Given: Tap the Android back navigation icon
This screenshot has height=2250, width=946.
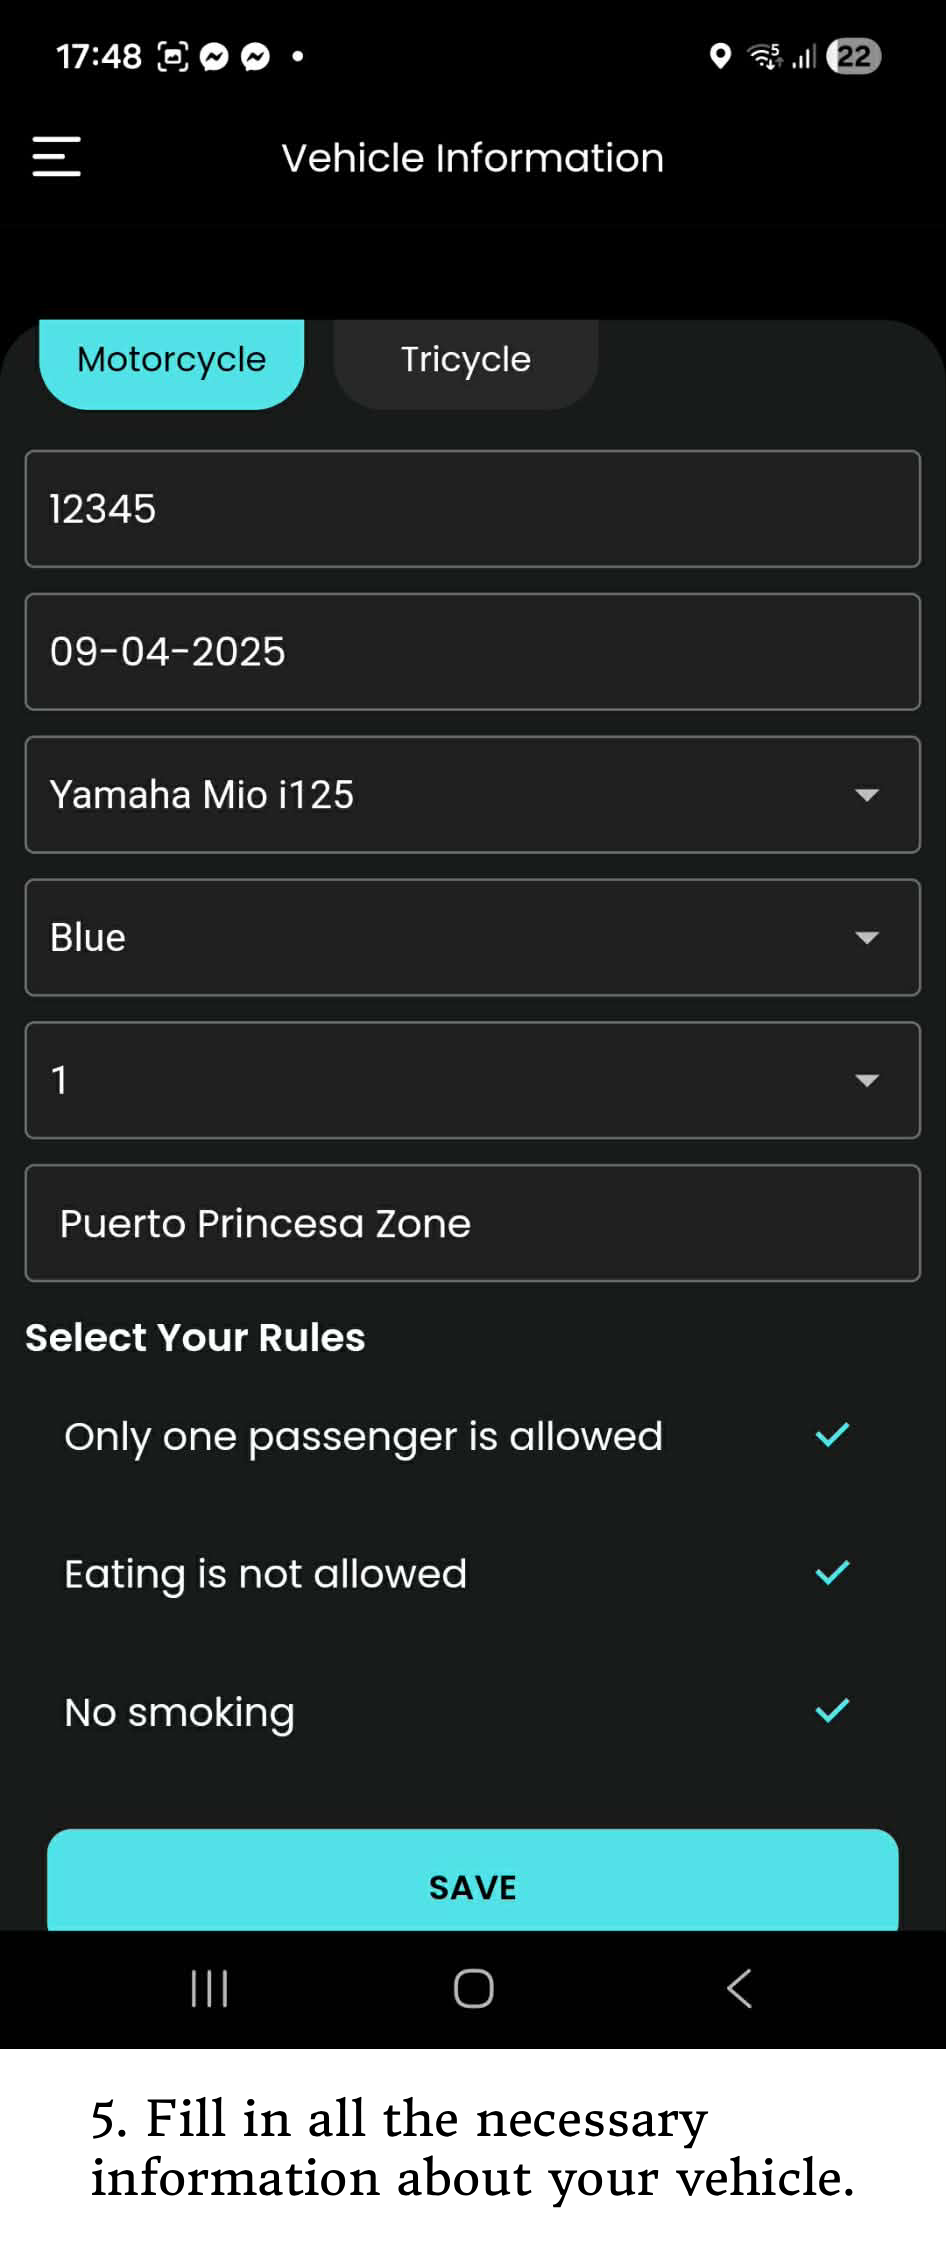Looking at the screenshot, I should [739, 1988].
